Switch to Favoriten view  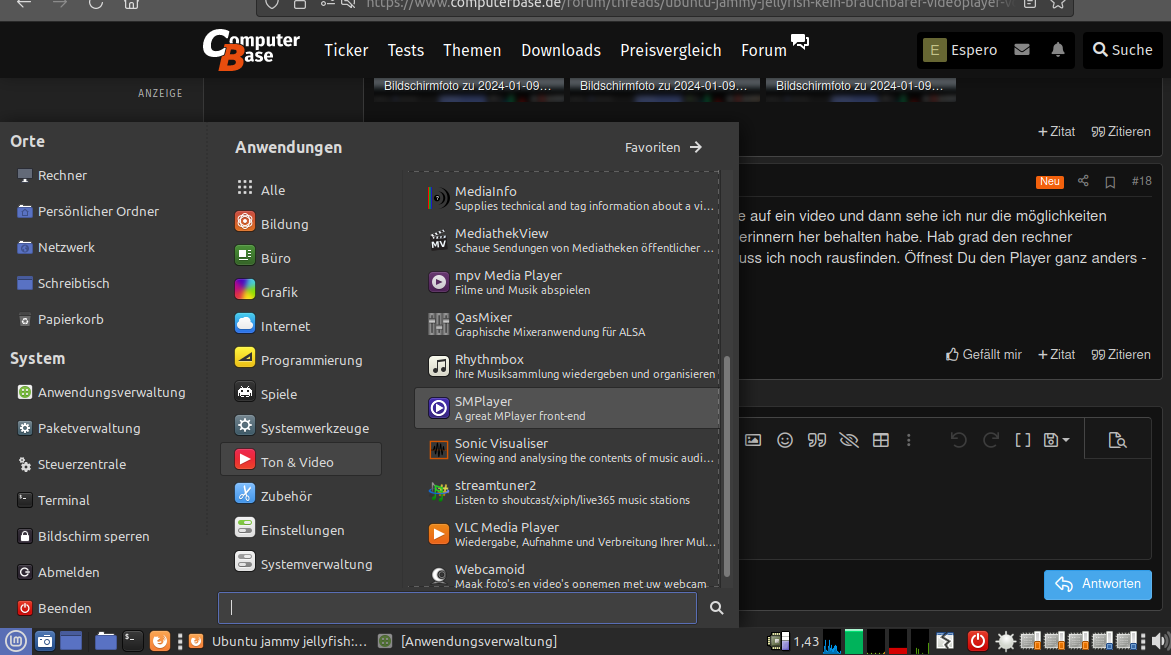(x=663, y=147)
